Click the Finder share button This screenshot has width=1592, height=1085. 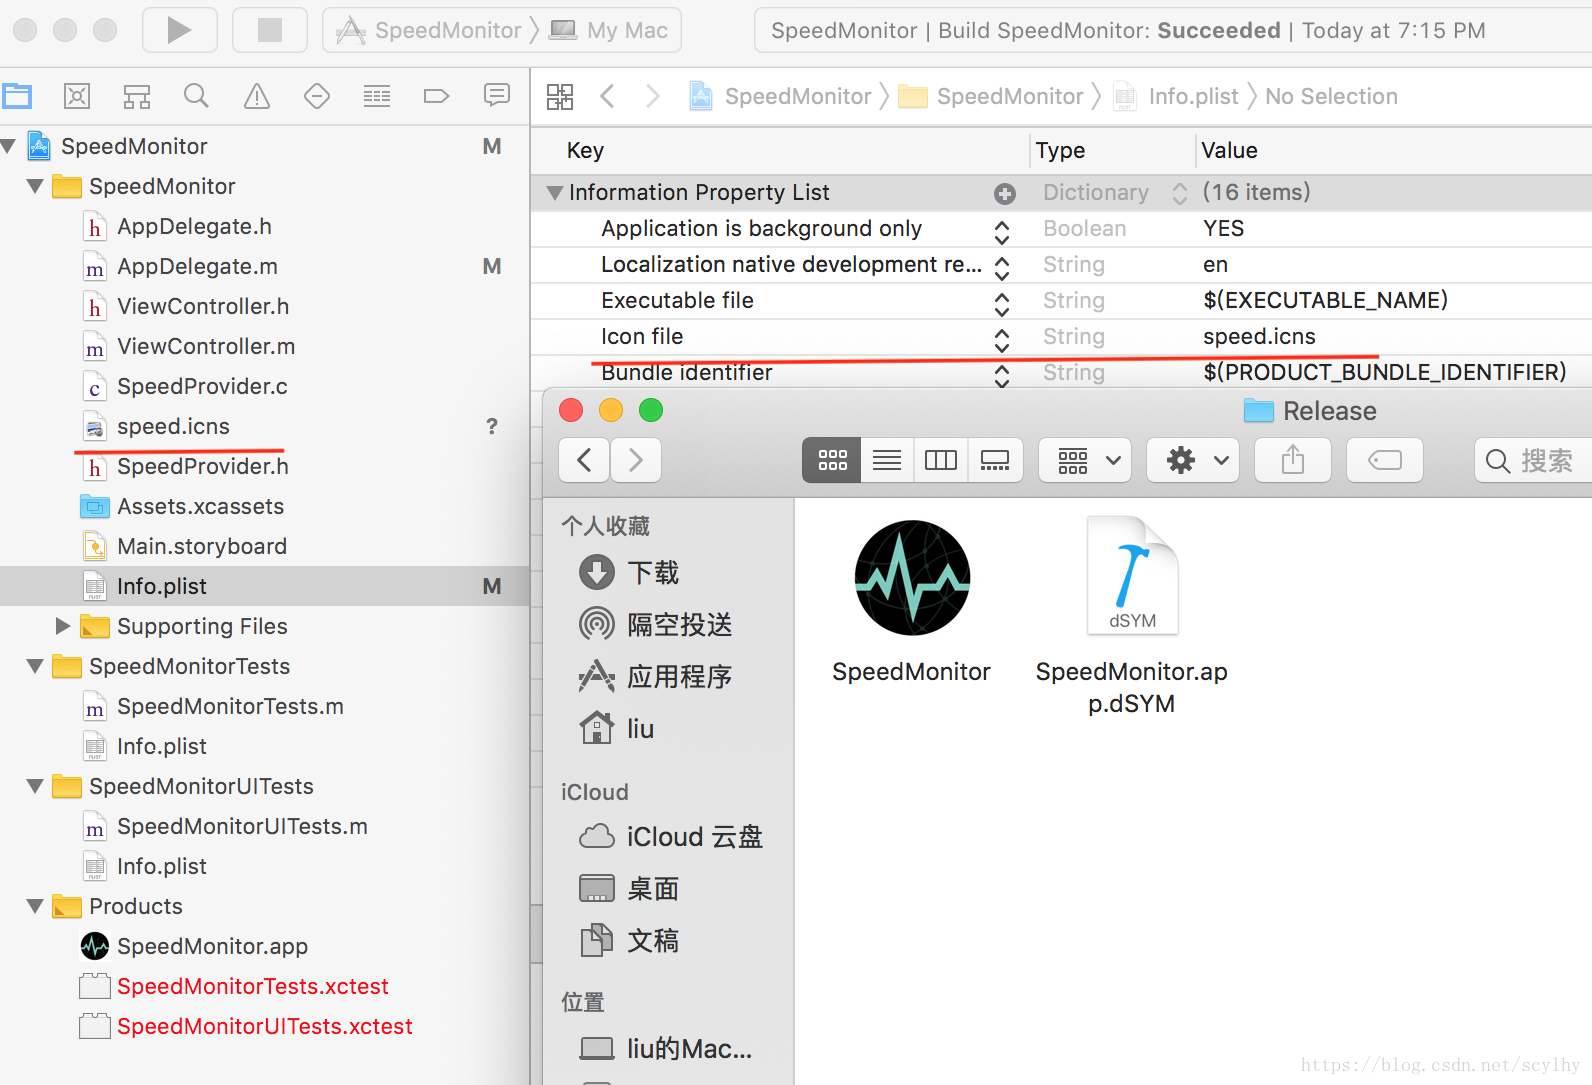[x=1293, y=460]
